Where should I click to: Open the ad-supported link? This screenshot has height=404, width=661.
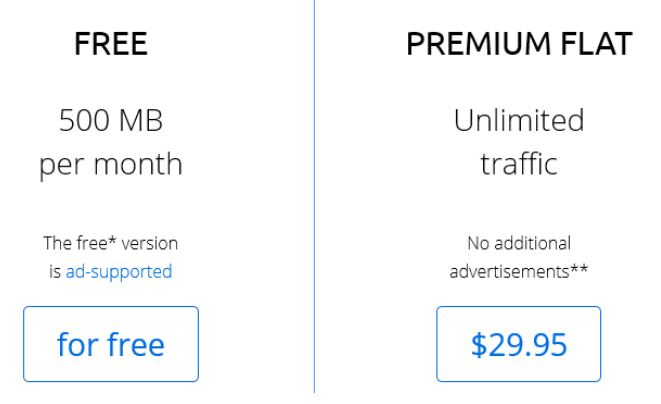pyautogui.click(x=119, y=272)
